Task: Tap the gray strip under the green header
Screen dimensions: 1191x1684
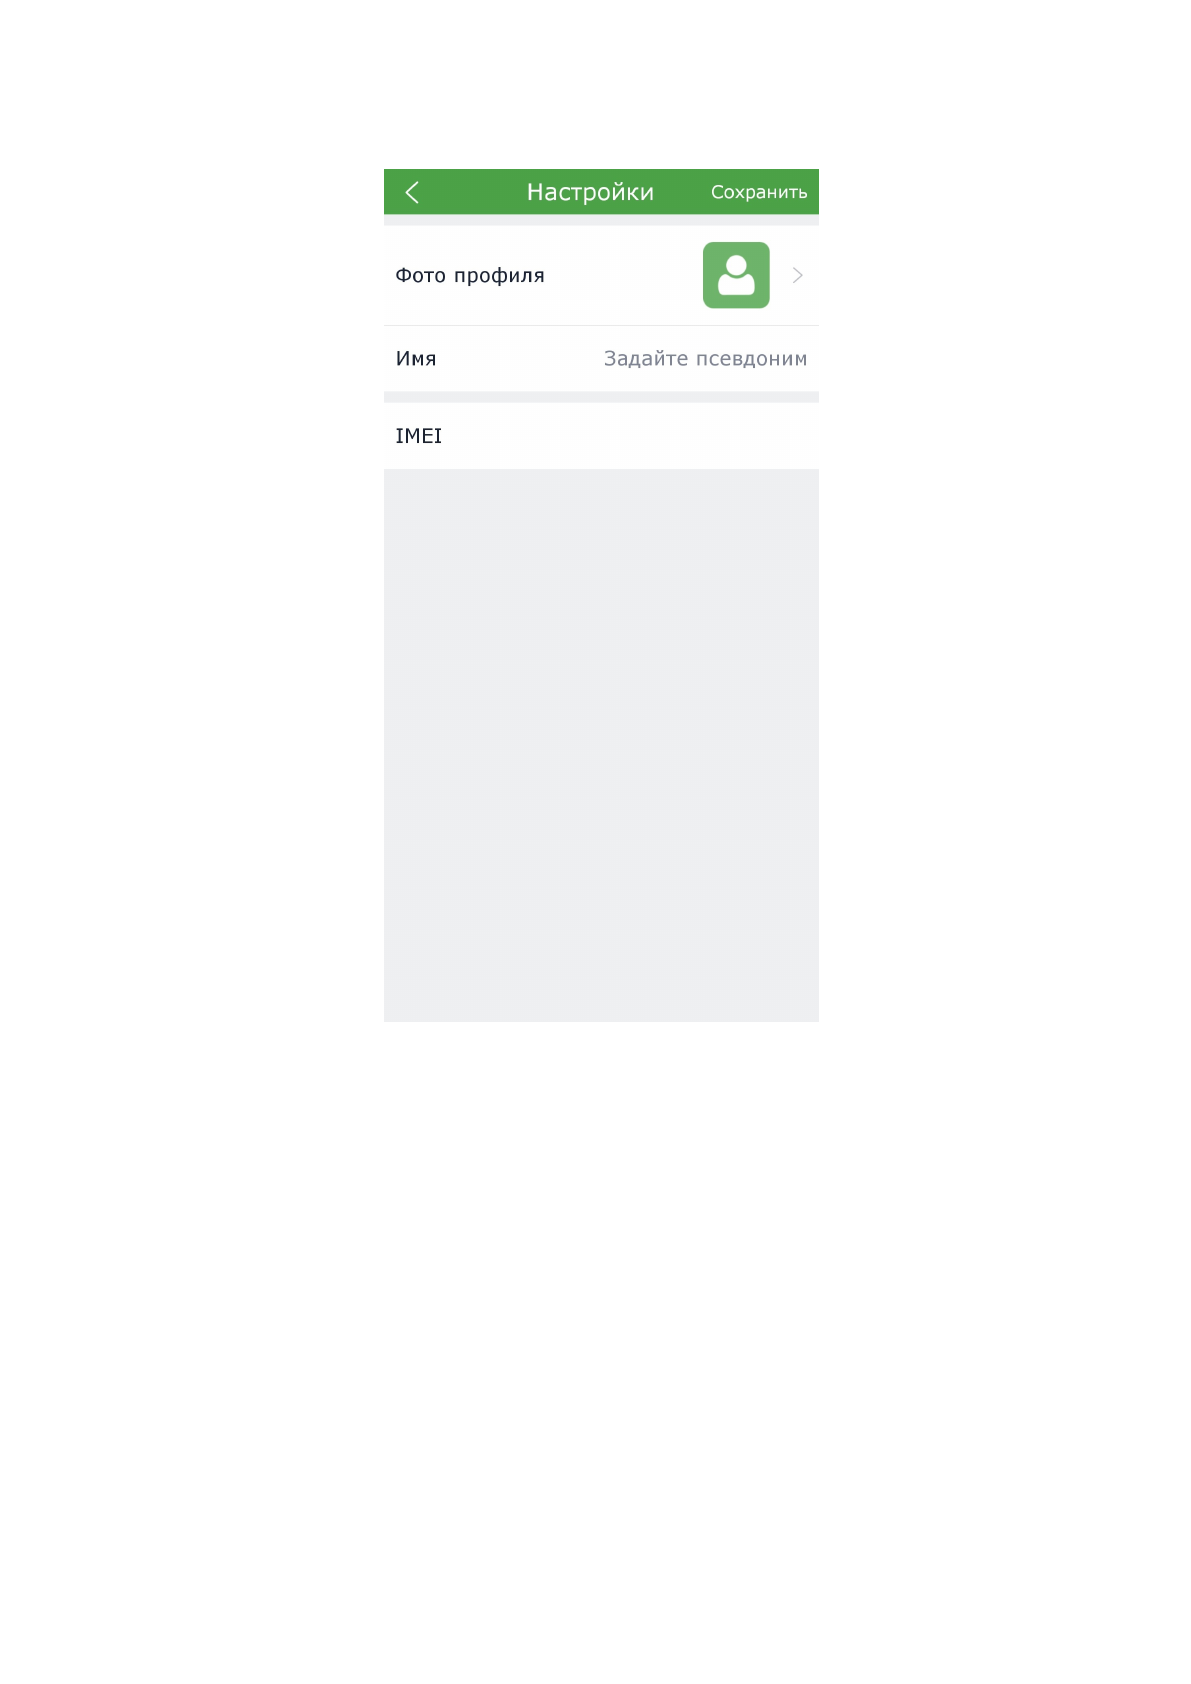Action: (601, 220)
